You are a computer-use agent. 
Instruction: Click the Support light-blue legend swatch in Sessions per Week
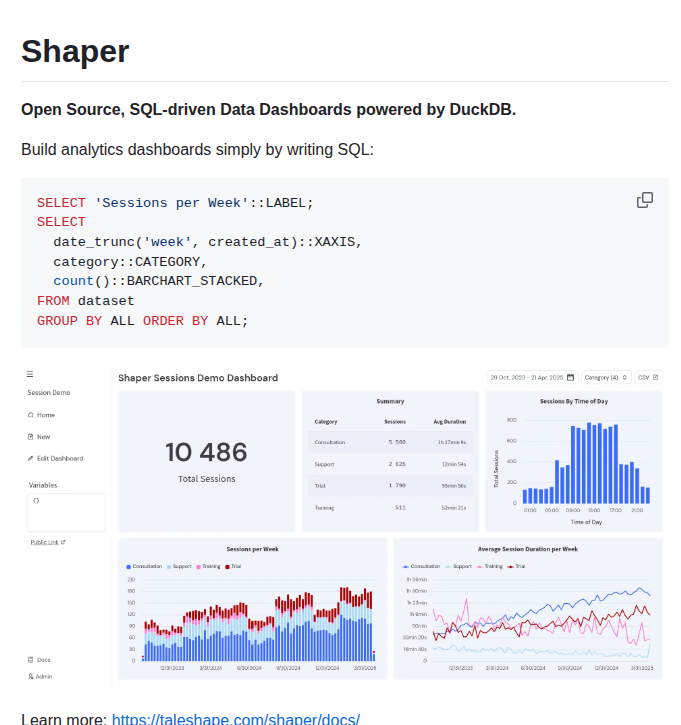(x=169, y=566)
